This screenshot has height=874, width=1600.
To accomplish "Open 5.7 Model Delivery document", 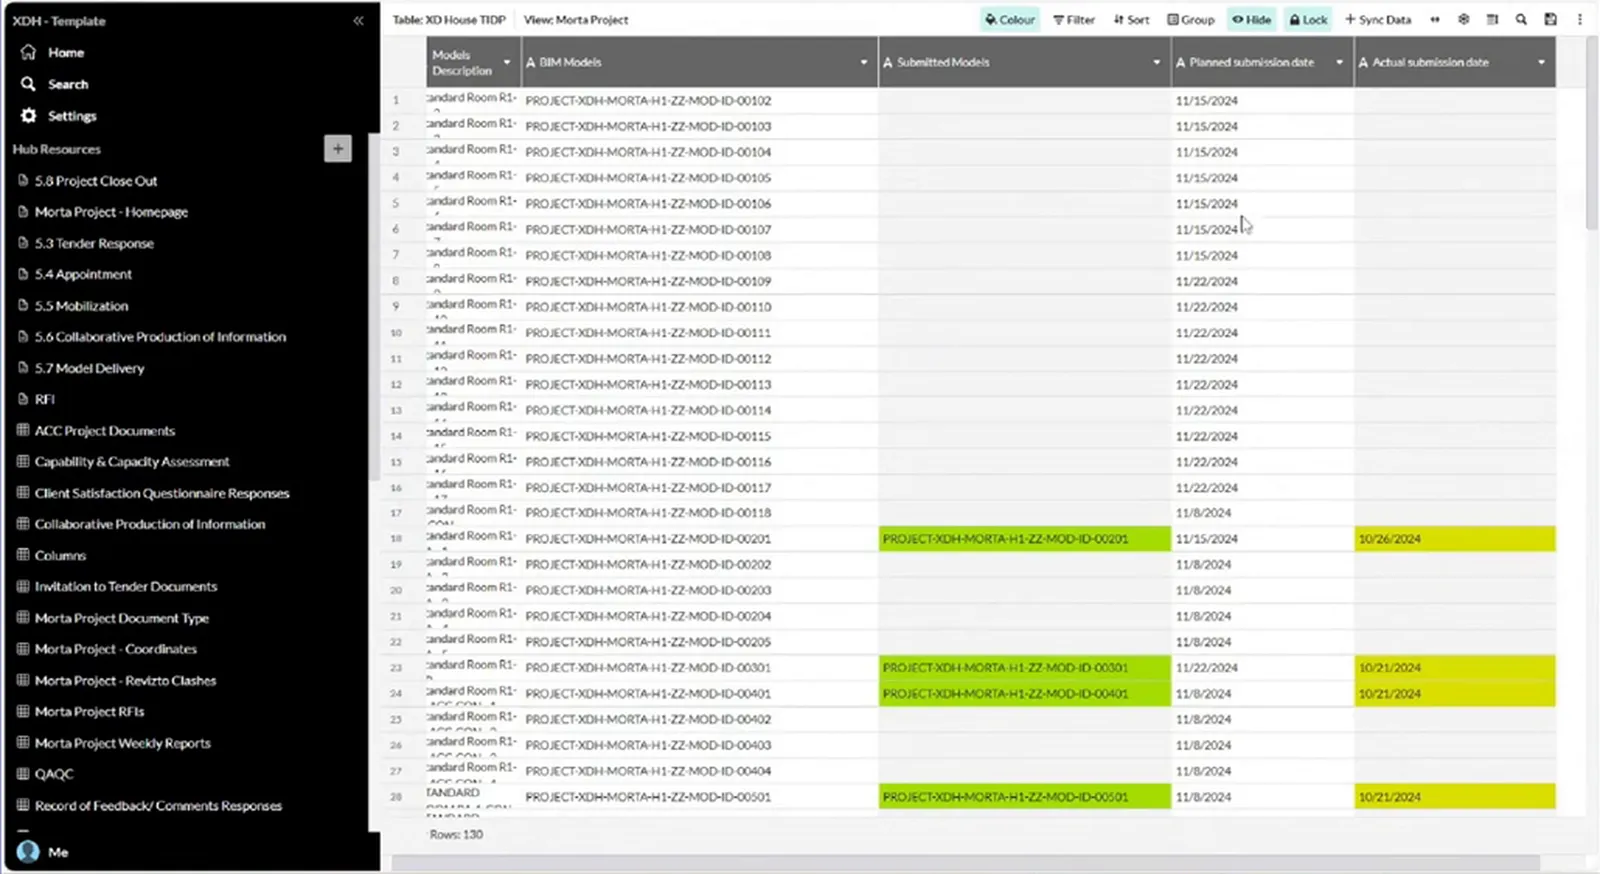I will pos(89,368).
